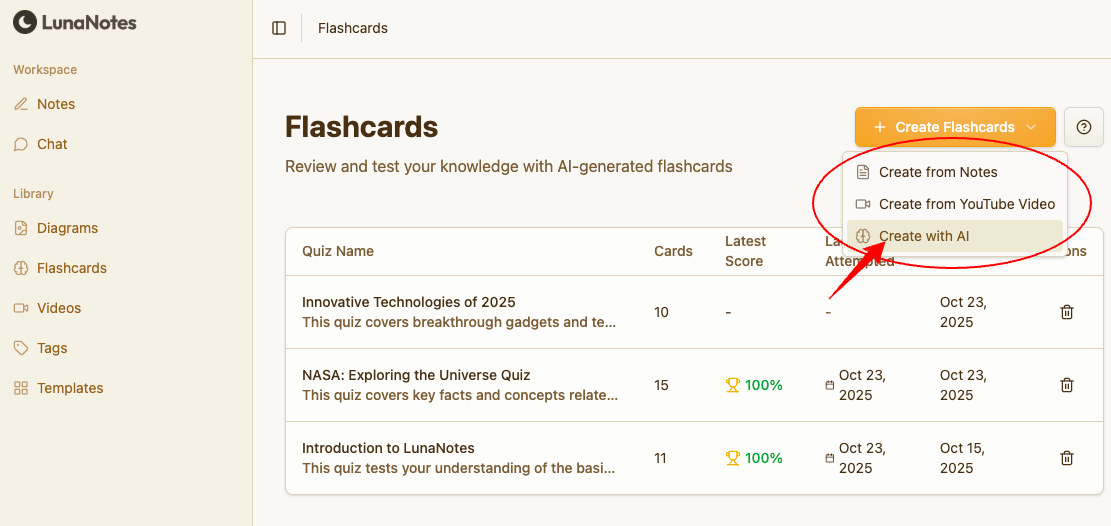The image size is (1111, 526).
Task: Delete the Innovative Technologies of 2025 quiz
Action: 1067,312
